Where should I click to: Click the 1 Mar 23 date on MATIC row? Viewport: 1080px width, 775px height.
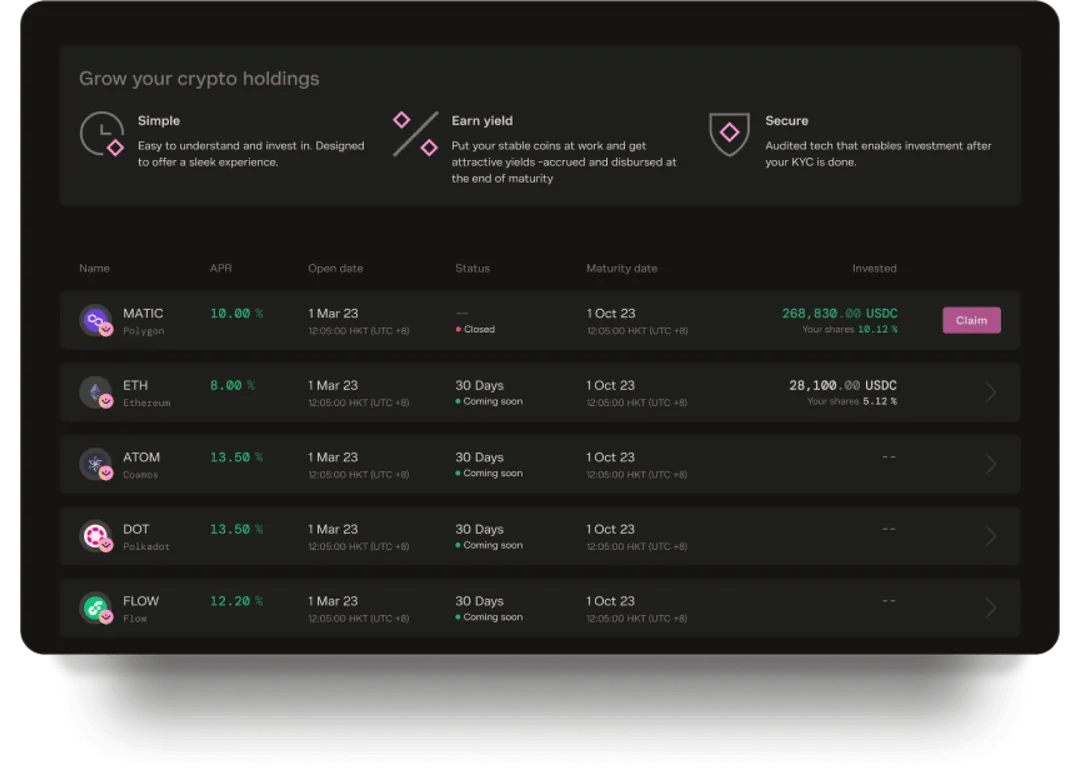tap(333, 313)
